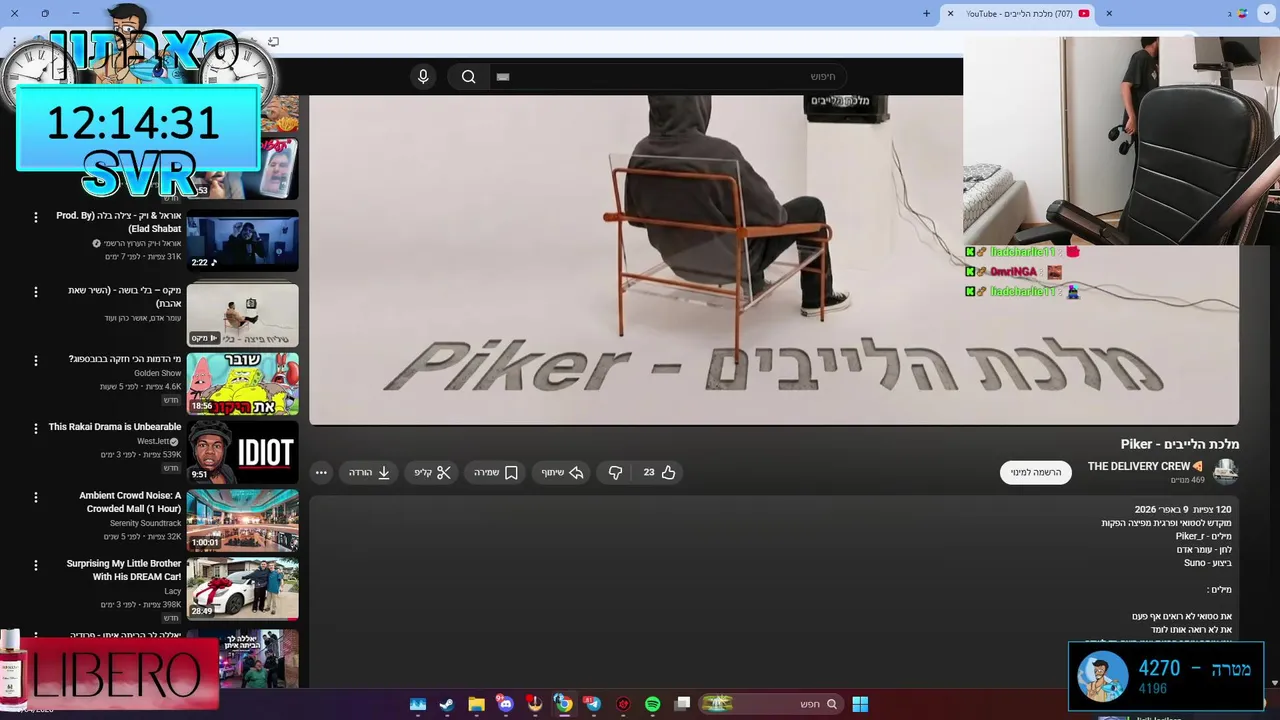
Task: Download the video with הורדה button
Action: 369,472
